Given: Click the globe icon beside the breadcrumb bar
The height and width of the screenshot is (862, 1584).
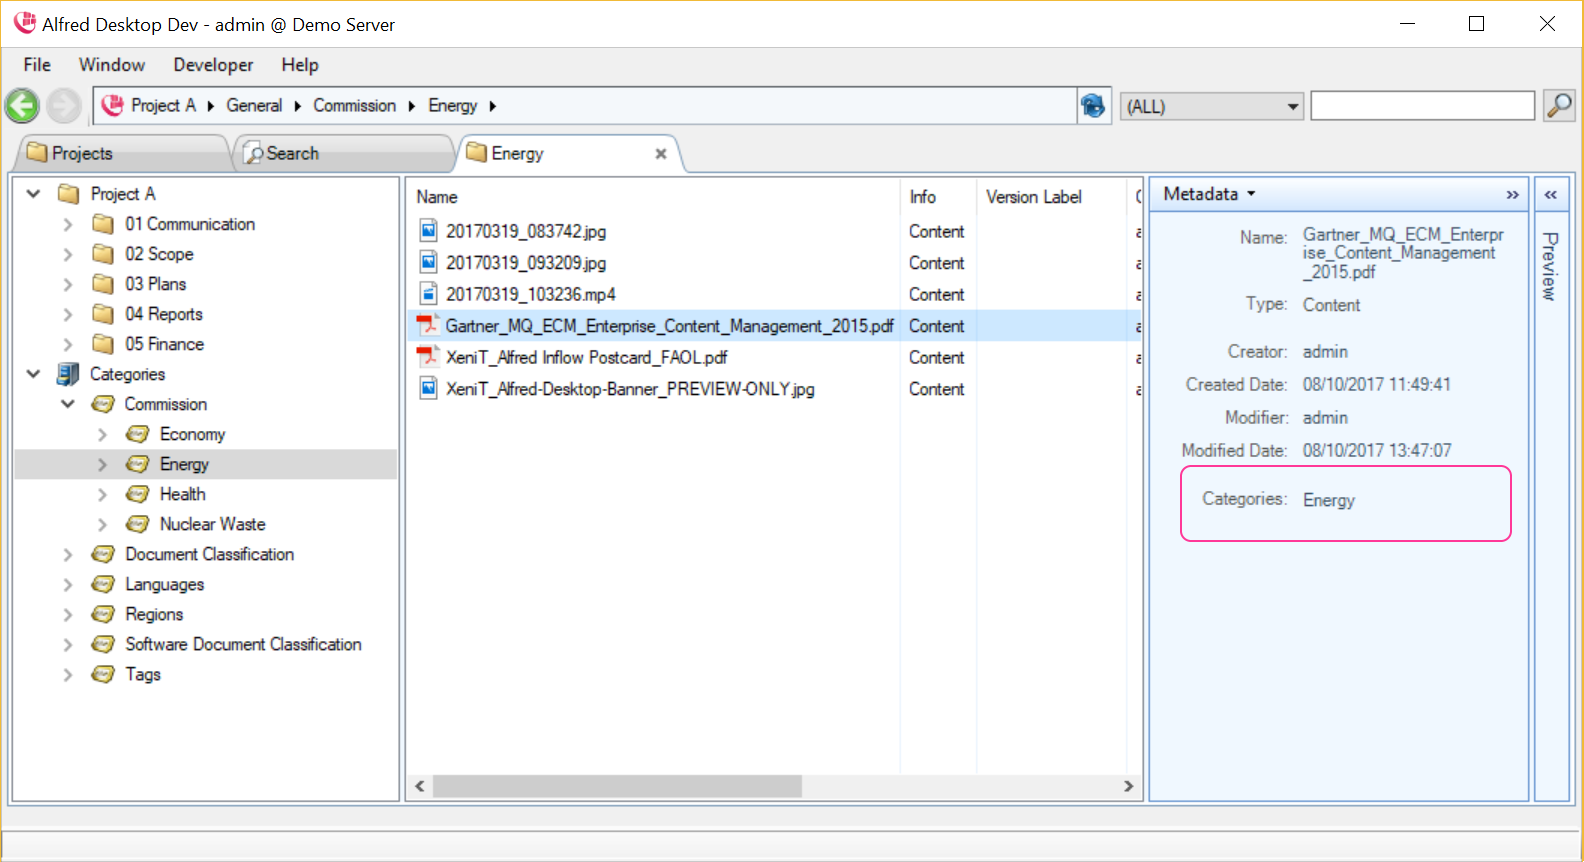Looking at the screenshot, I should [x=1093, y=106].
